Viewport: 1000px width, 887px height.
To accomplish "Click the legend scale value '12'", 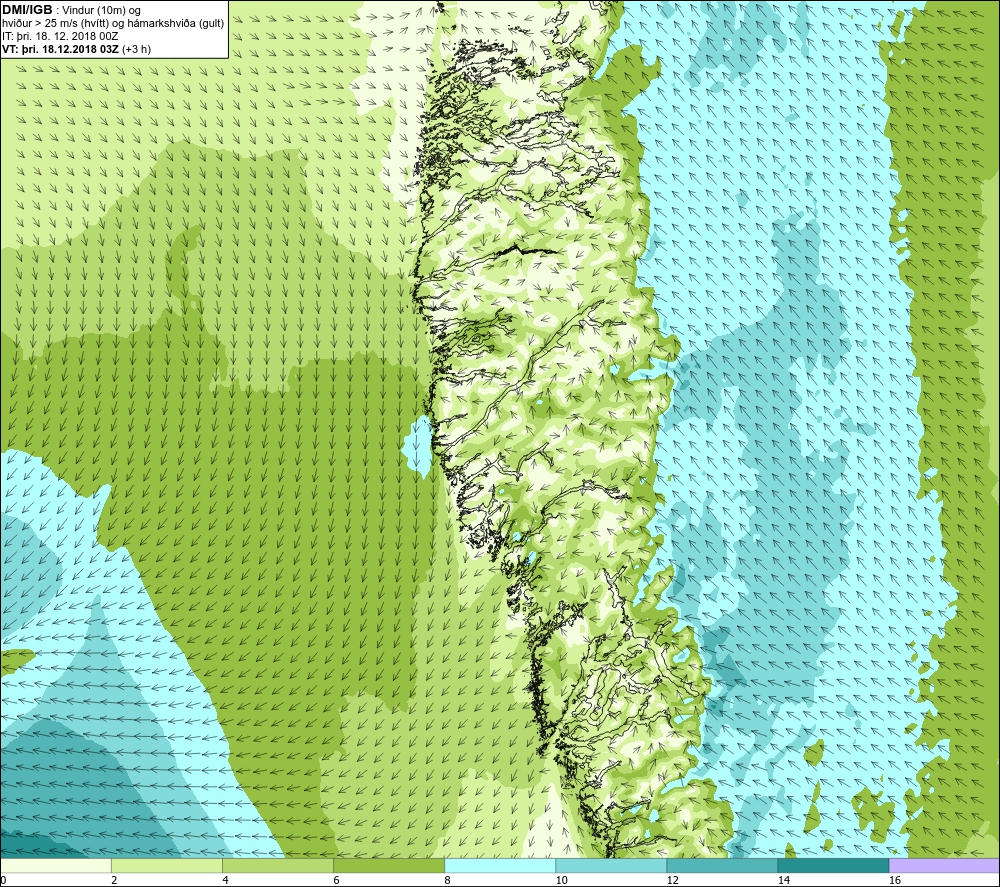I will click(672, 880).
